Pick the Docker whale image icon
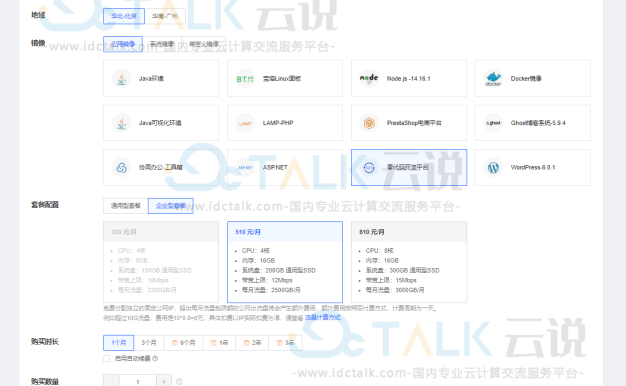The height and width of the screenshot is (386, 626). (493, 78)
